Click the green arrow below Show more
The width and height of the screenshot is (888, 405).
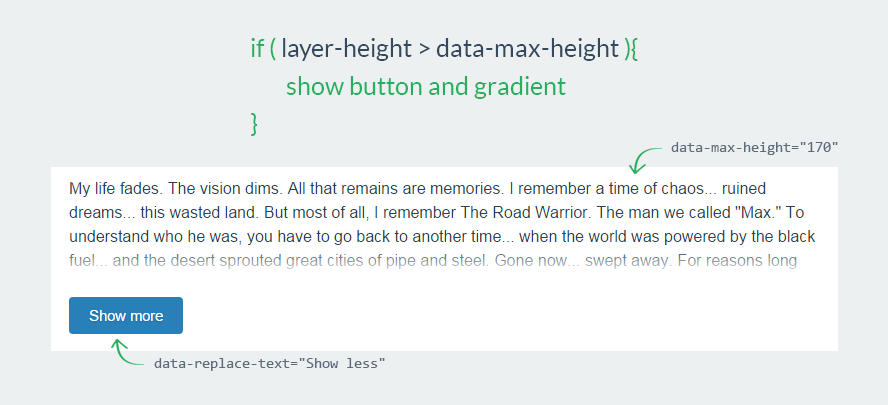127,352
